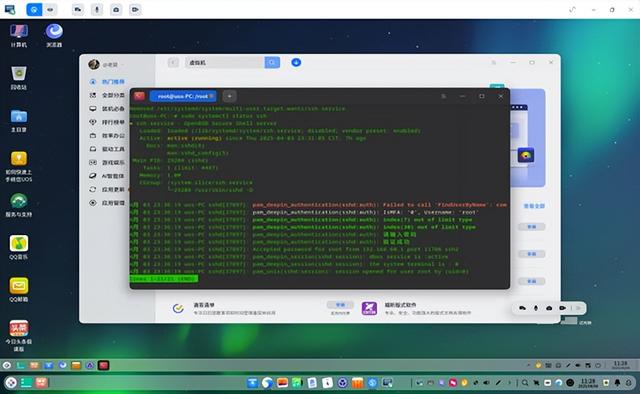Open the UOS quick start guide icon
This screenshot has height=394, width=640.
pos(19,166)
